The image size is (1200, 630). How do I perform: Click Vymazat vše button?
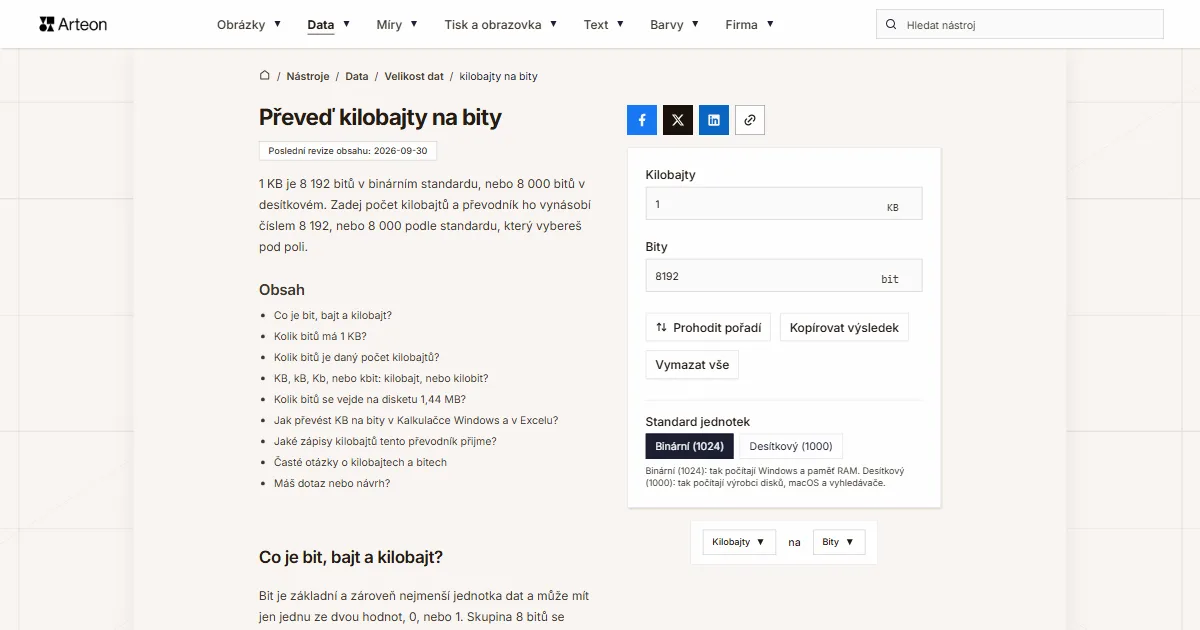(x=692, y=365)
